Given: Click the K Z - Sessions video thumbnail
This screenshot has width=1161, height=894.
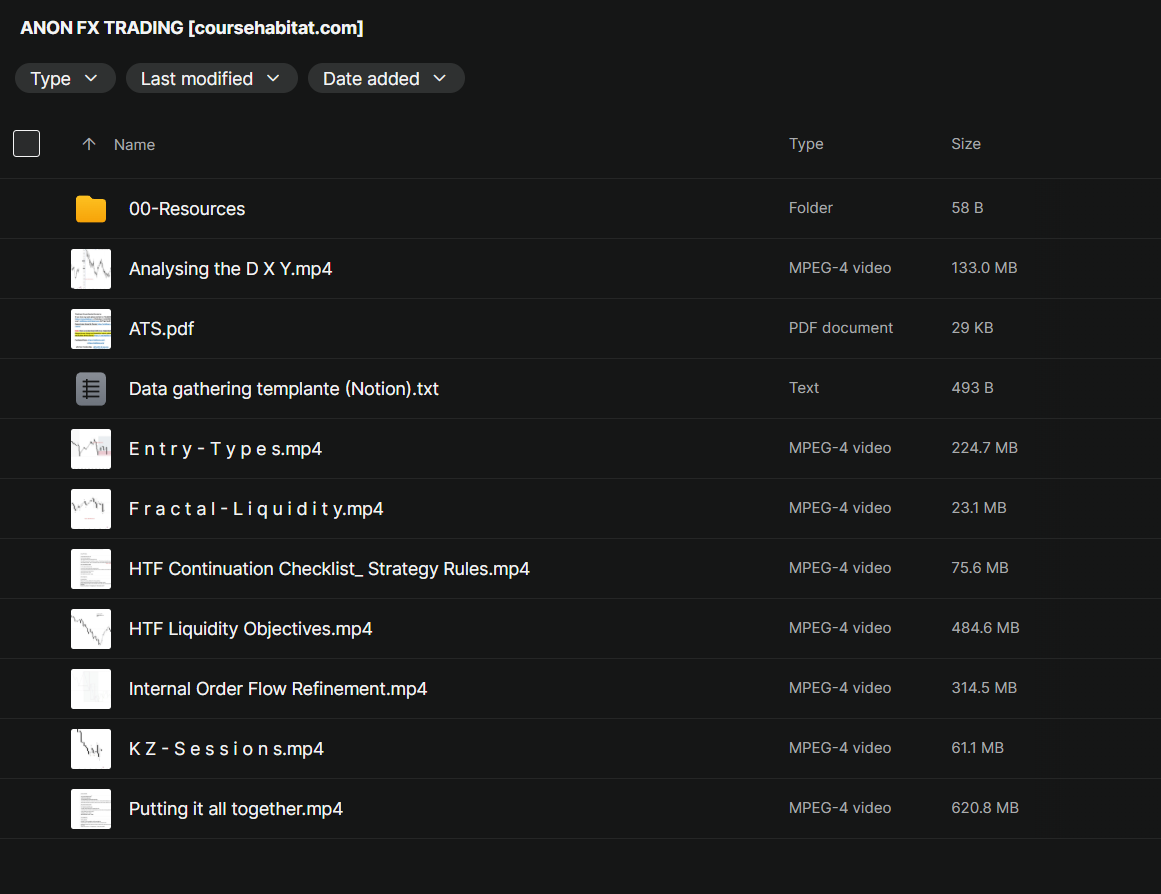Looking at the screenshot, I should click(x=91, y=749).
